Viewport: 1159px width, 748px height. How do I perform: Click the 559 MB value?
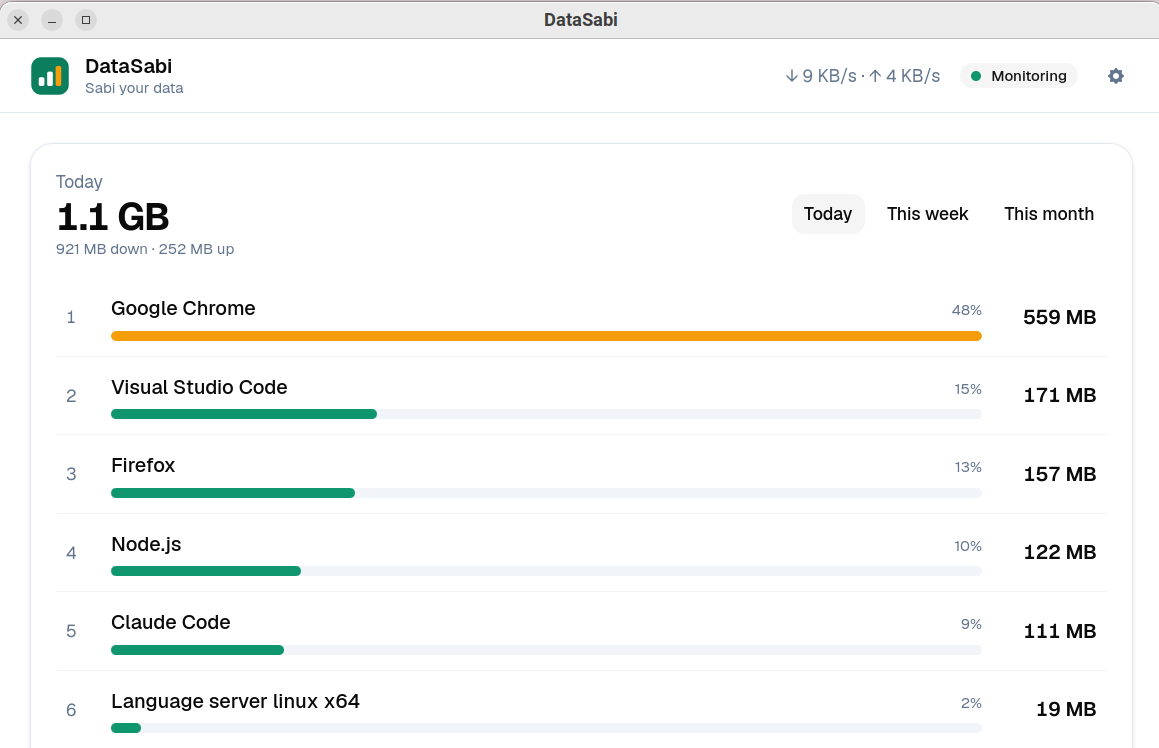click(x=1059, y=318)
